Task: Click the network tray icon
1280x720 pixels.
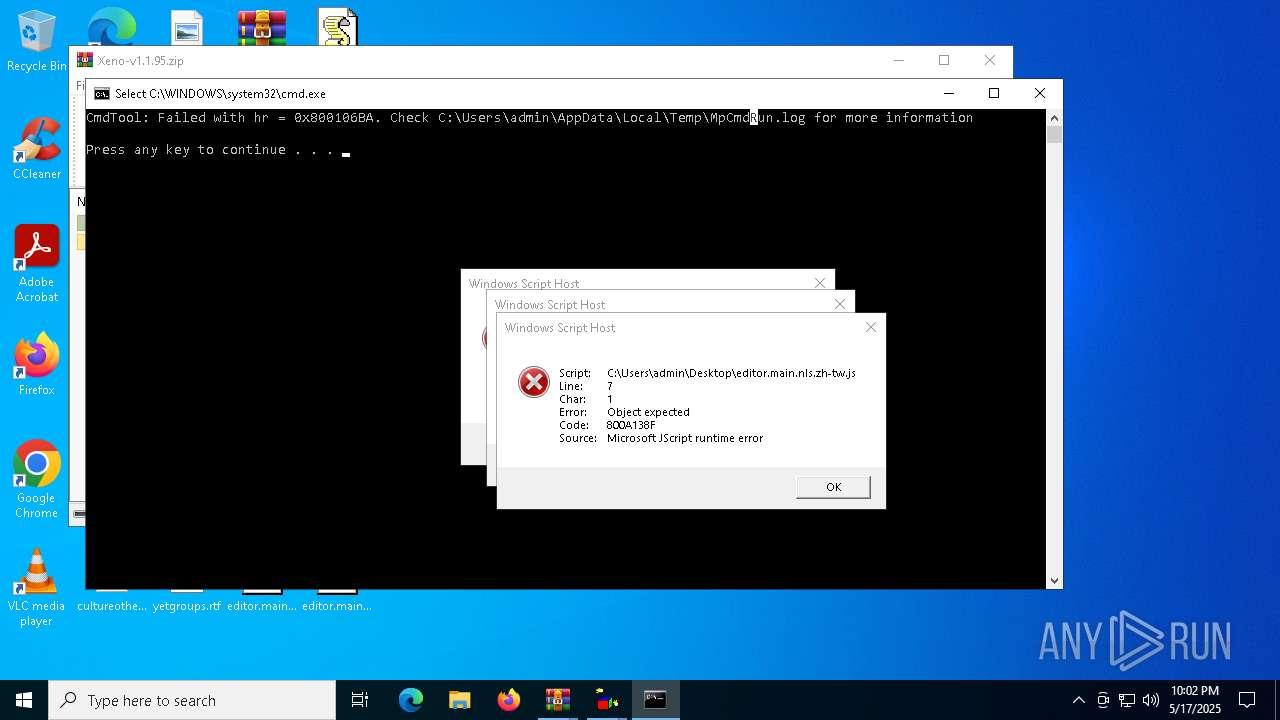Action: point(1127,700)
